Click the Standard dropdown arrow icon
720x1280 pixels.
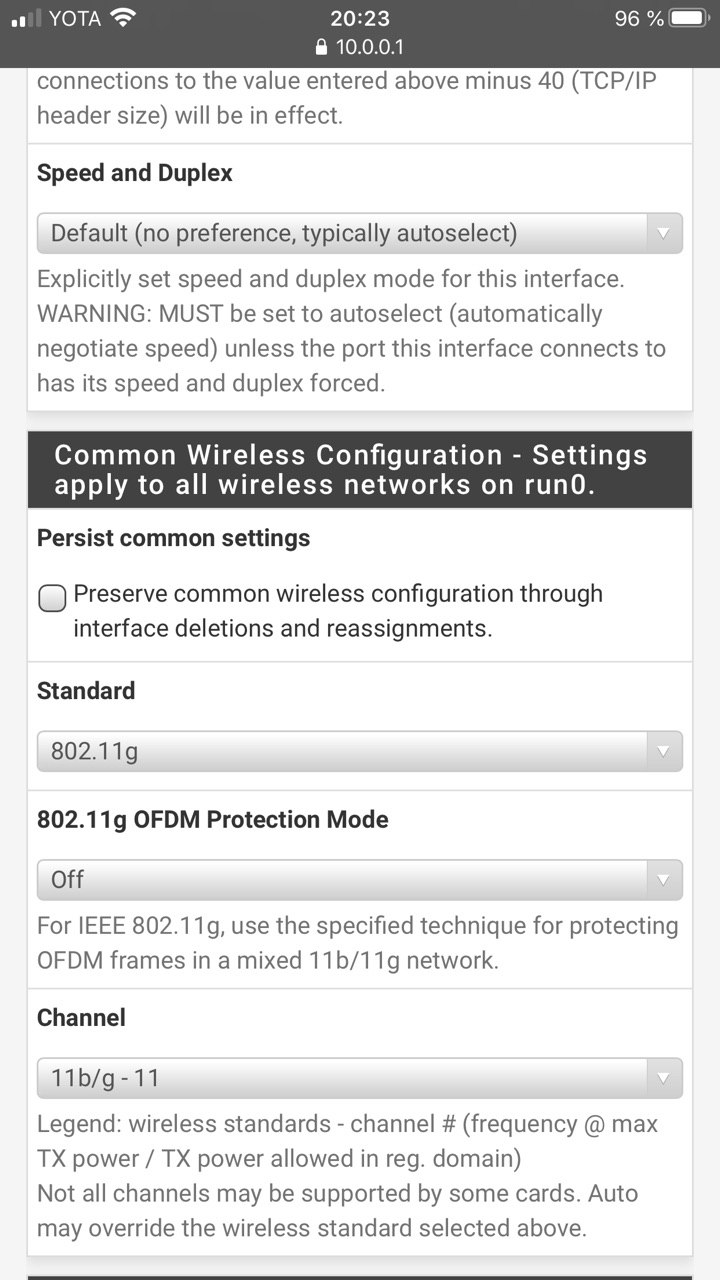click(x=662, y=752)
